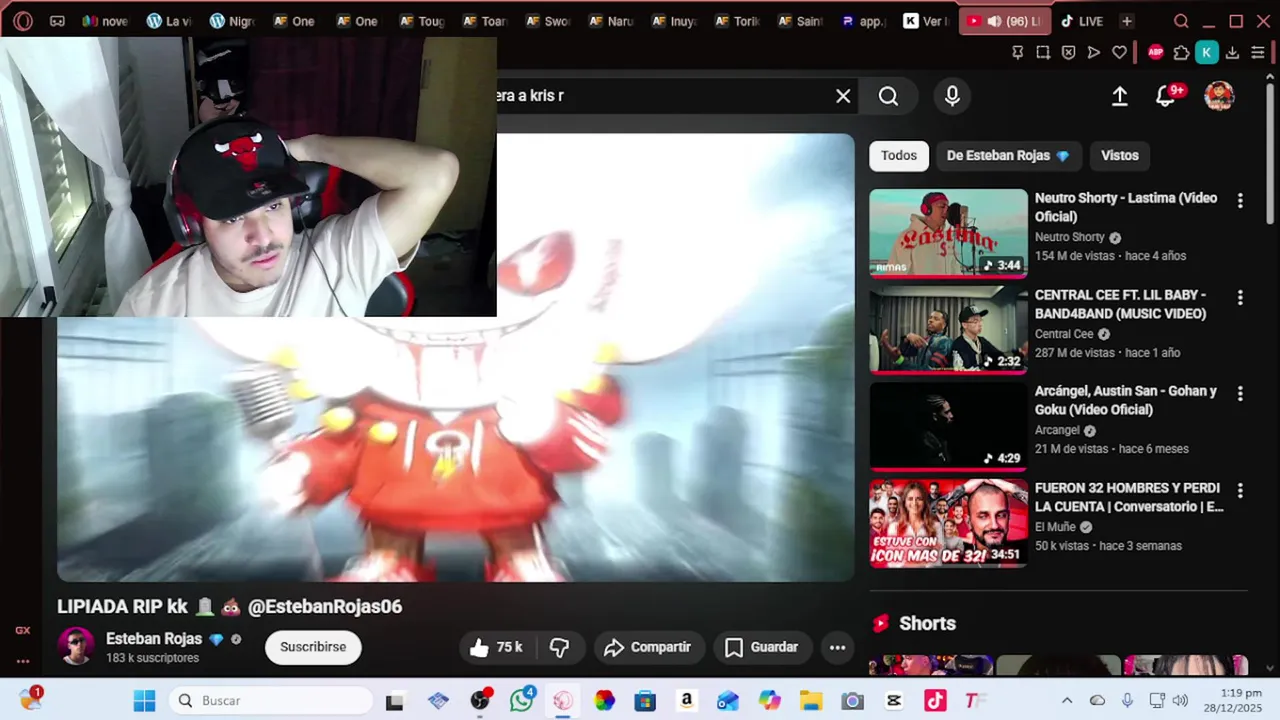Open the @EstebanRojas06 mention link in title

325,607
